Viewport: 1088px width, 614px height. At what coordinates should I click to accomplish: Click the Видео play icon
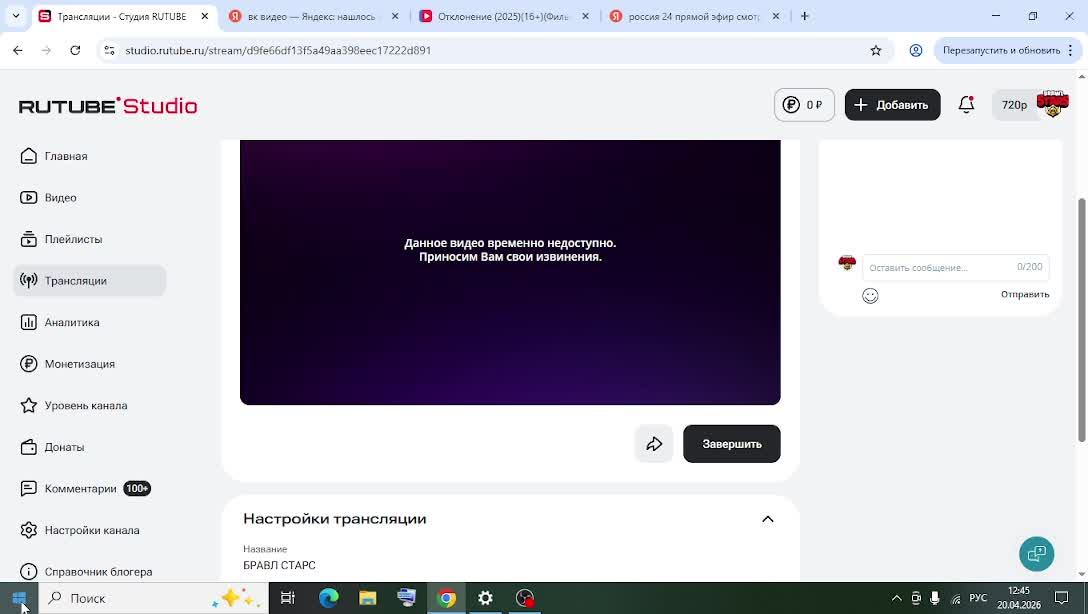tap(28, 198)
